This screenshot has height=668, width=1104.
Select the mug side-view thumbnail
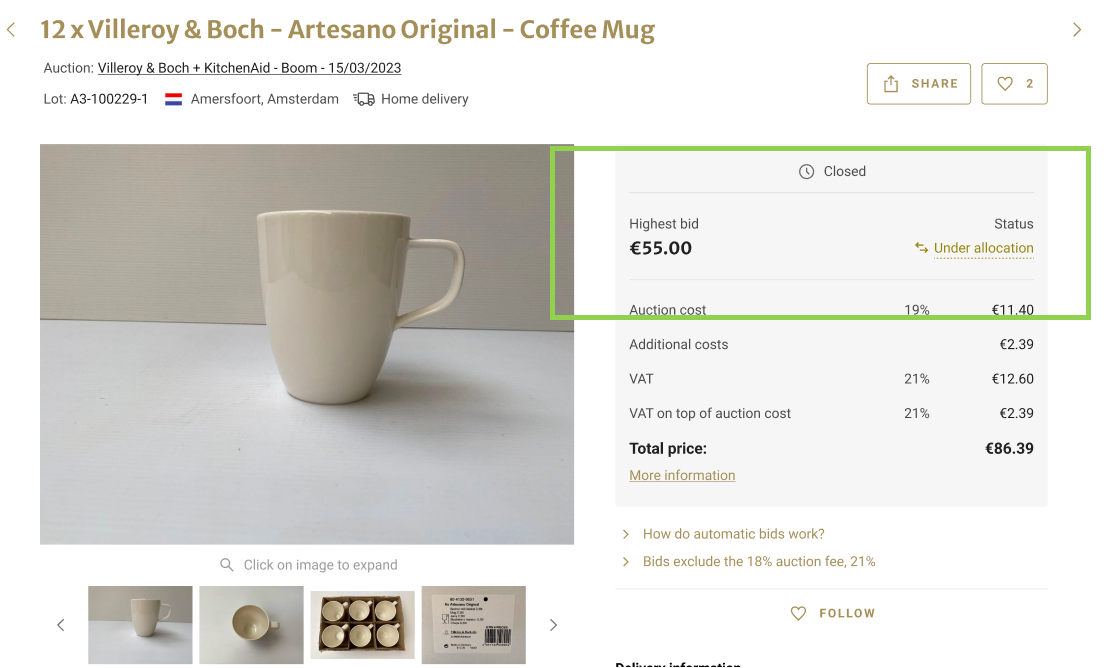(x=140, y=624)
